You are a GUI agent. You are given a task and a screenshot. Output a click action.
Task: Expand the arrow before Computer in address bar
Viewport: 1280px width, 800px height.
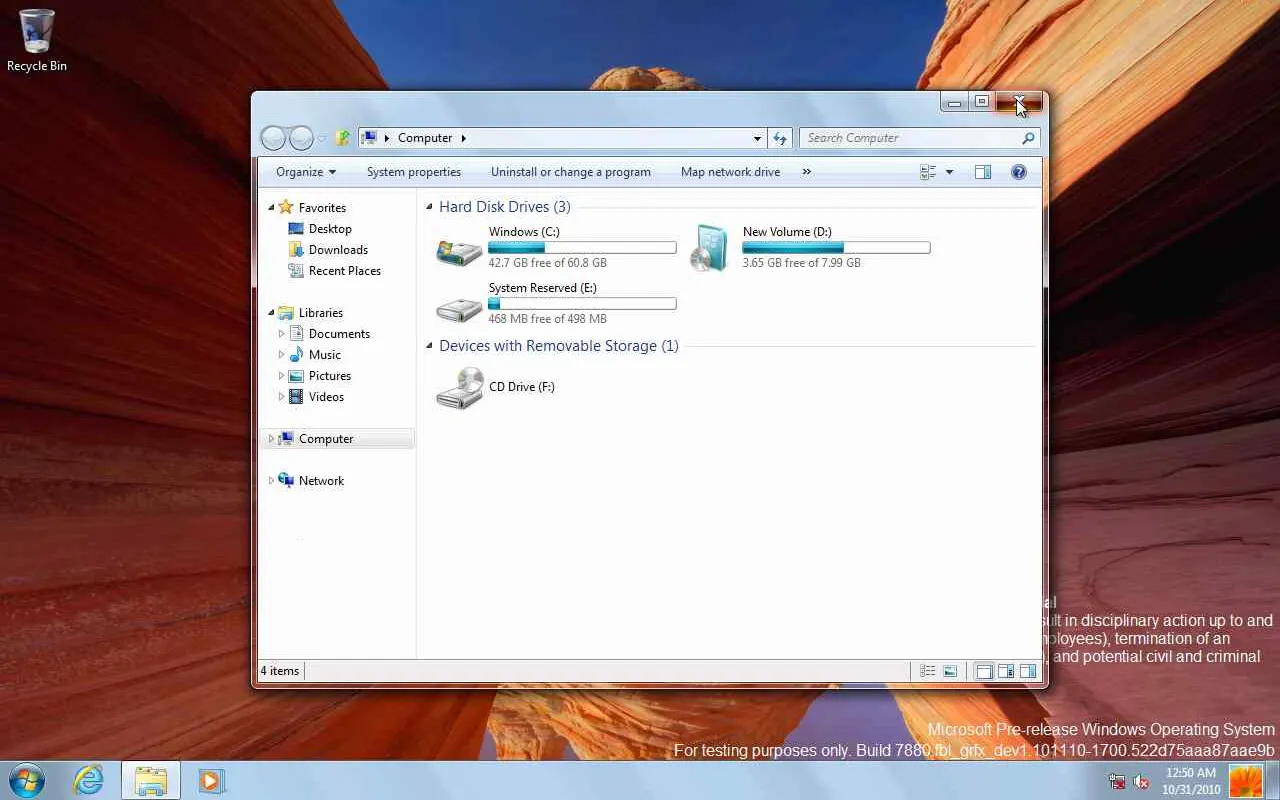(387, 138)
